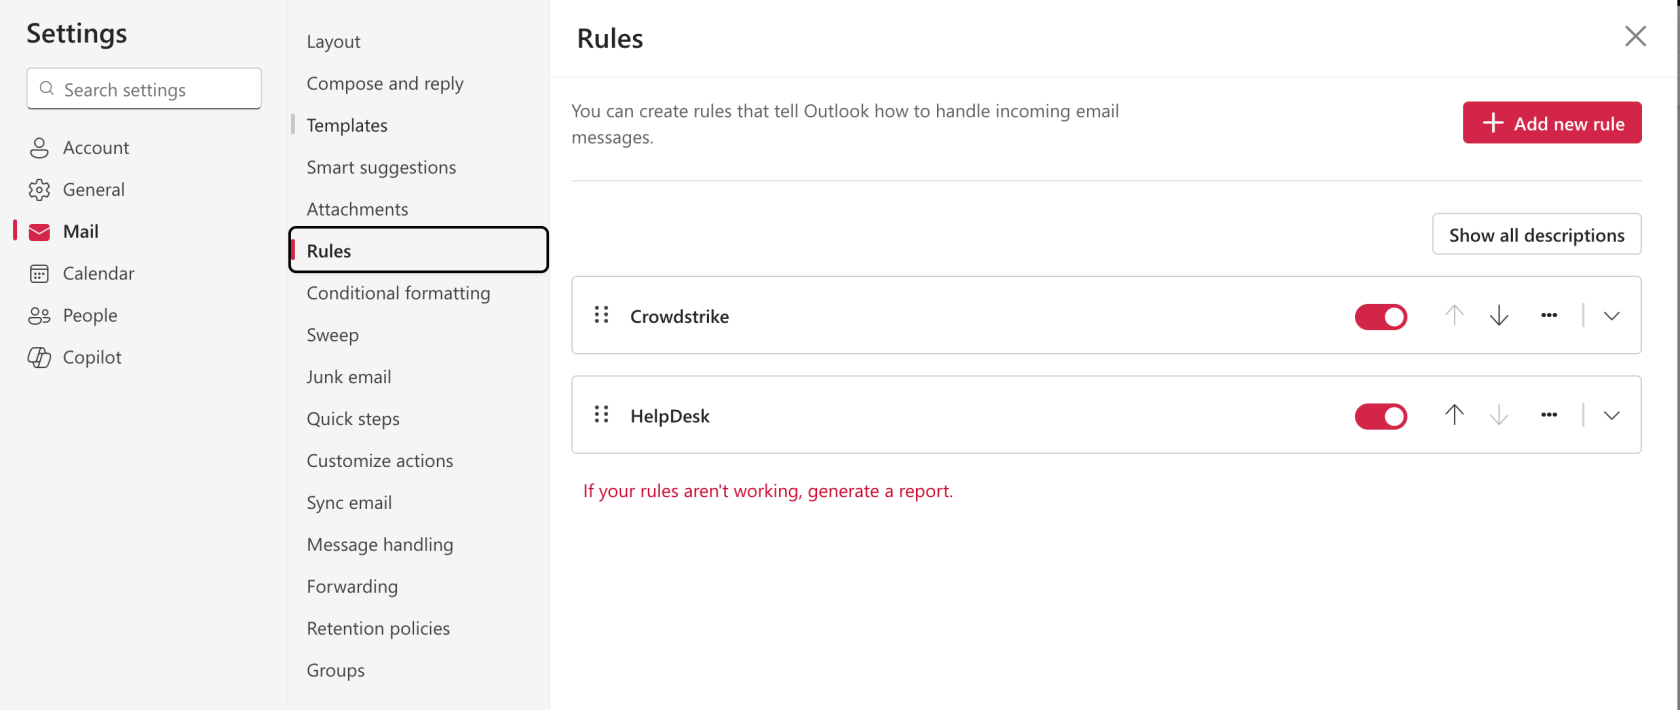The image size is (1680, 710).
Task: Select the Mail envelope icon
Action: tap(39, 232)
